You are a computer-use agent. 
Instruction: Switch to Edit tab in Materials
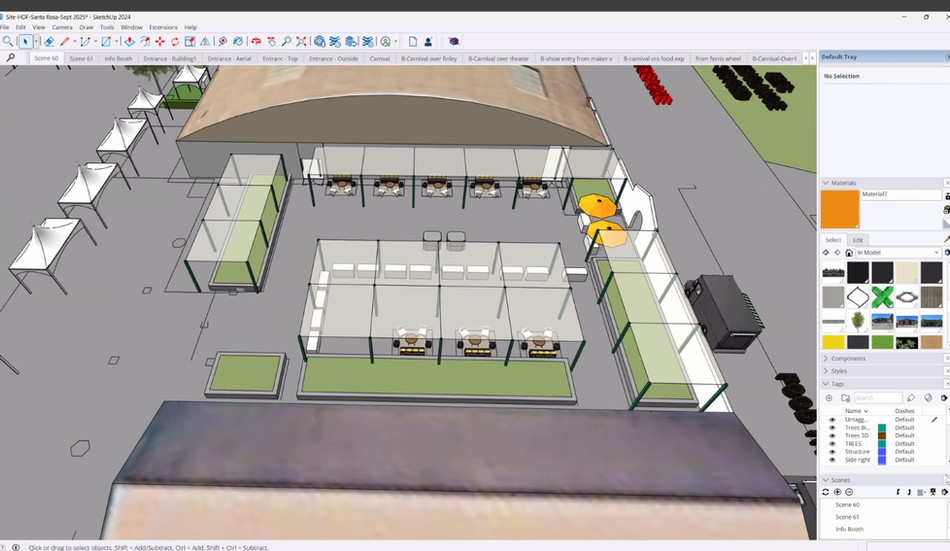(858, 240)
